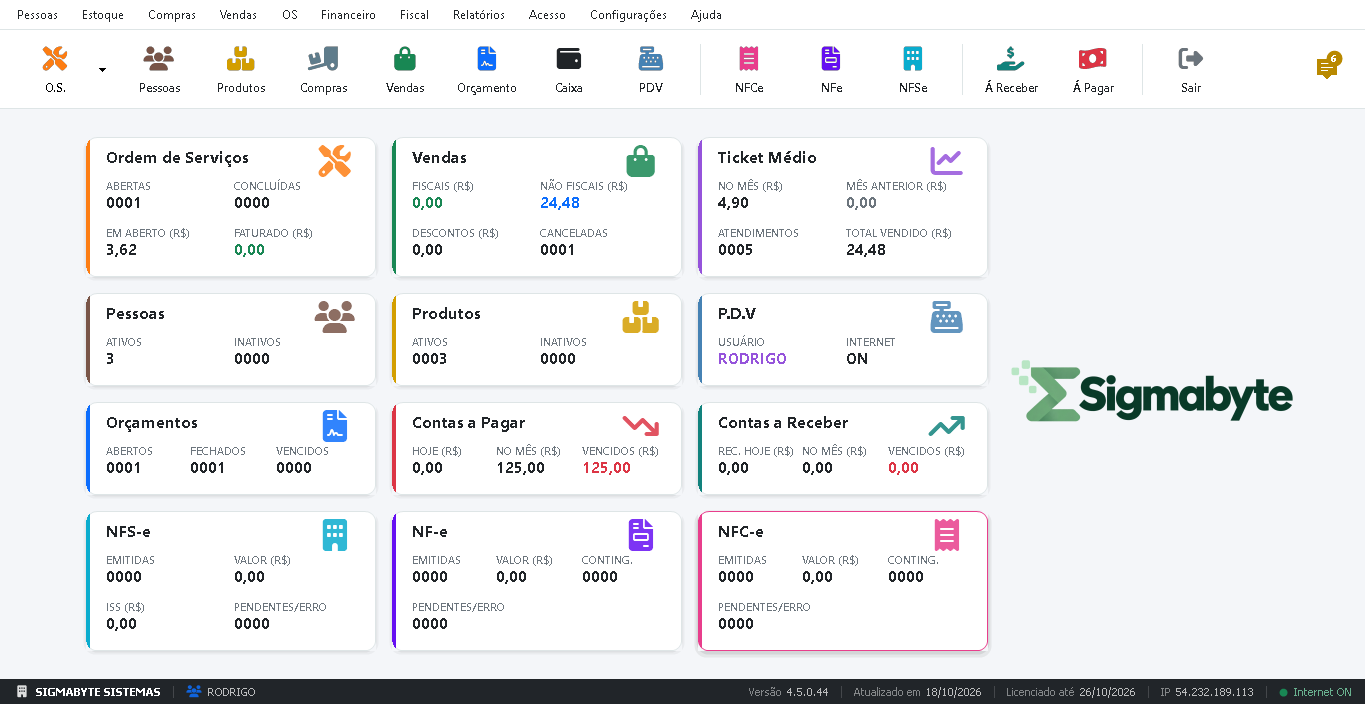Open the NFSe building icon
This screenshot has height=704, width=1365.
913,59
